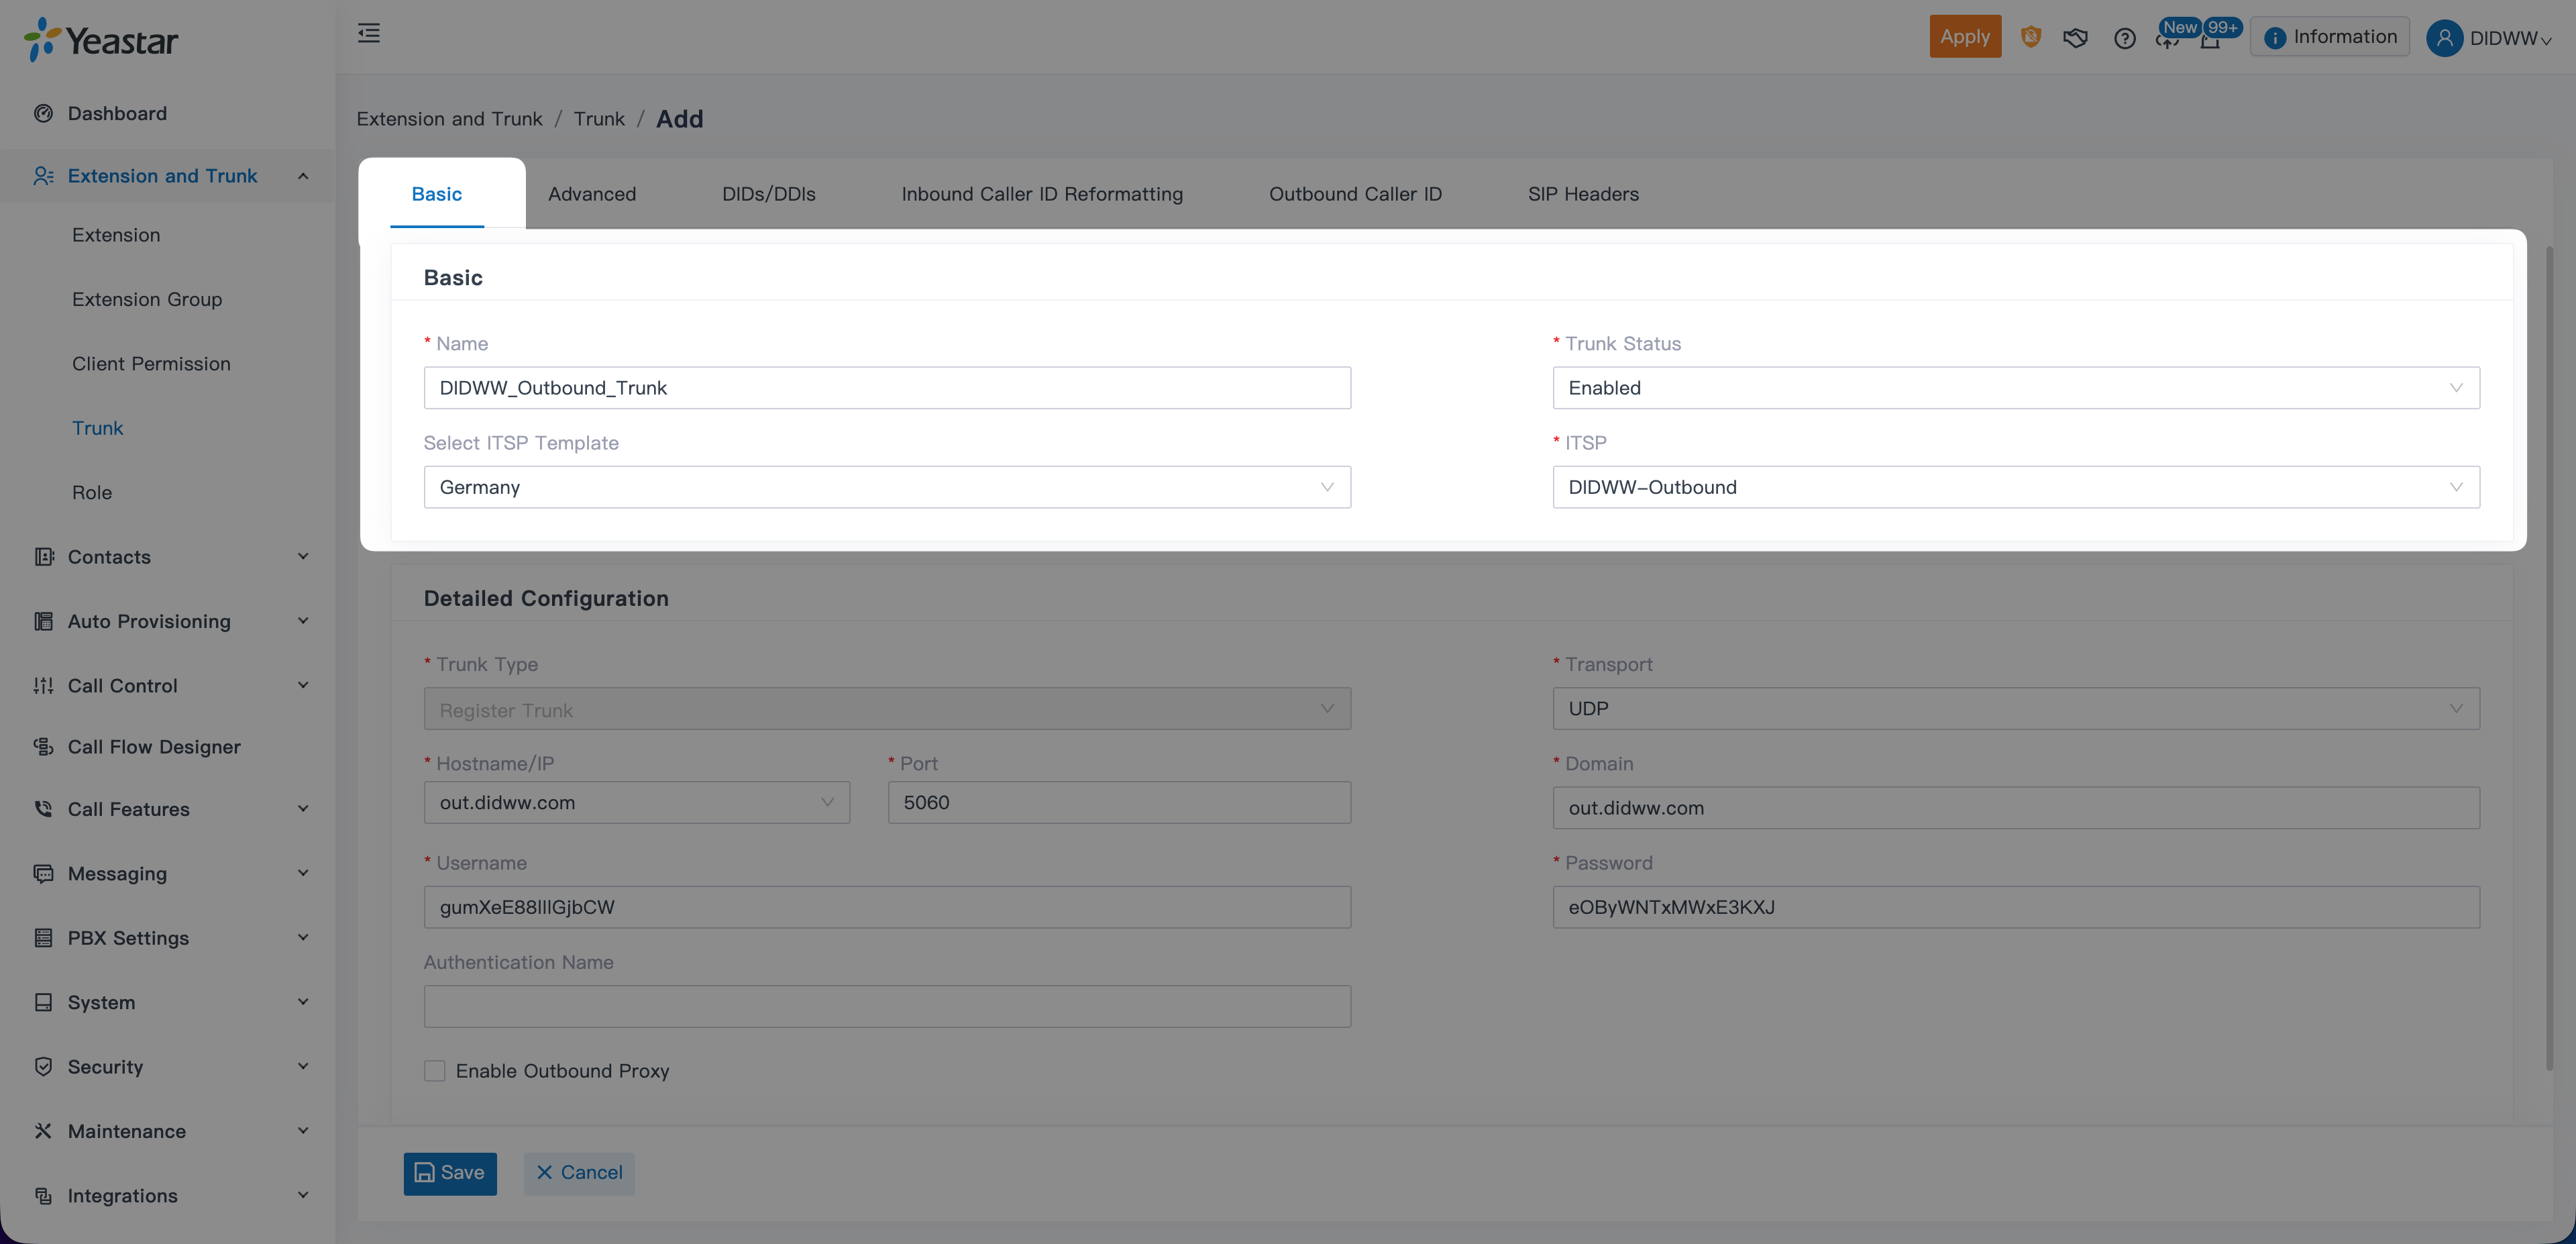
Task: Click the orange Apply button
Action: (1964, 37)
